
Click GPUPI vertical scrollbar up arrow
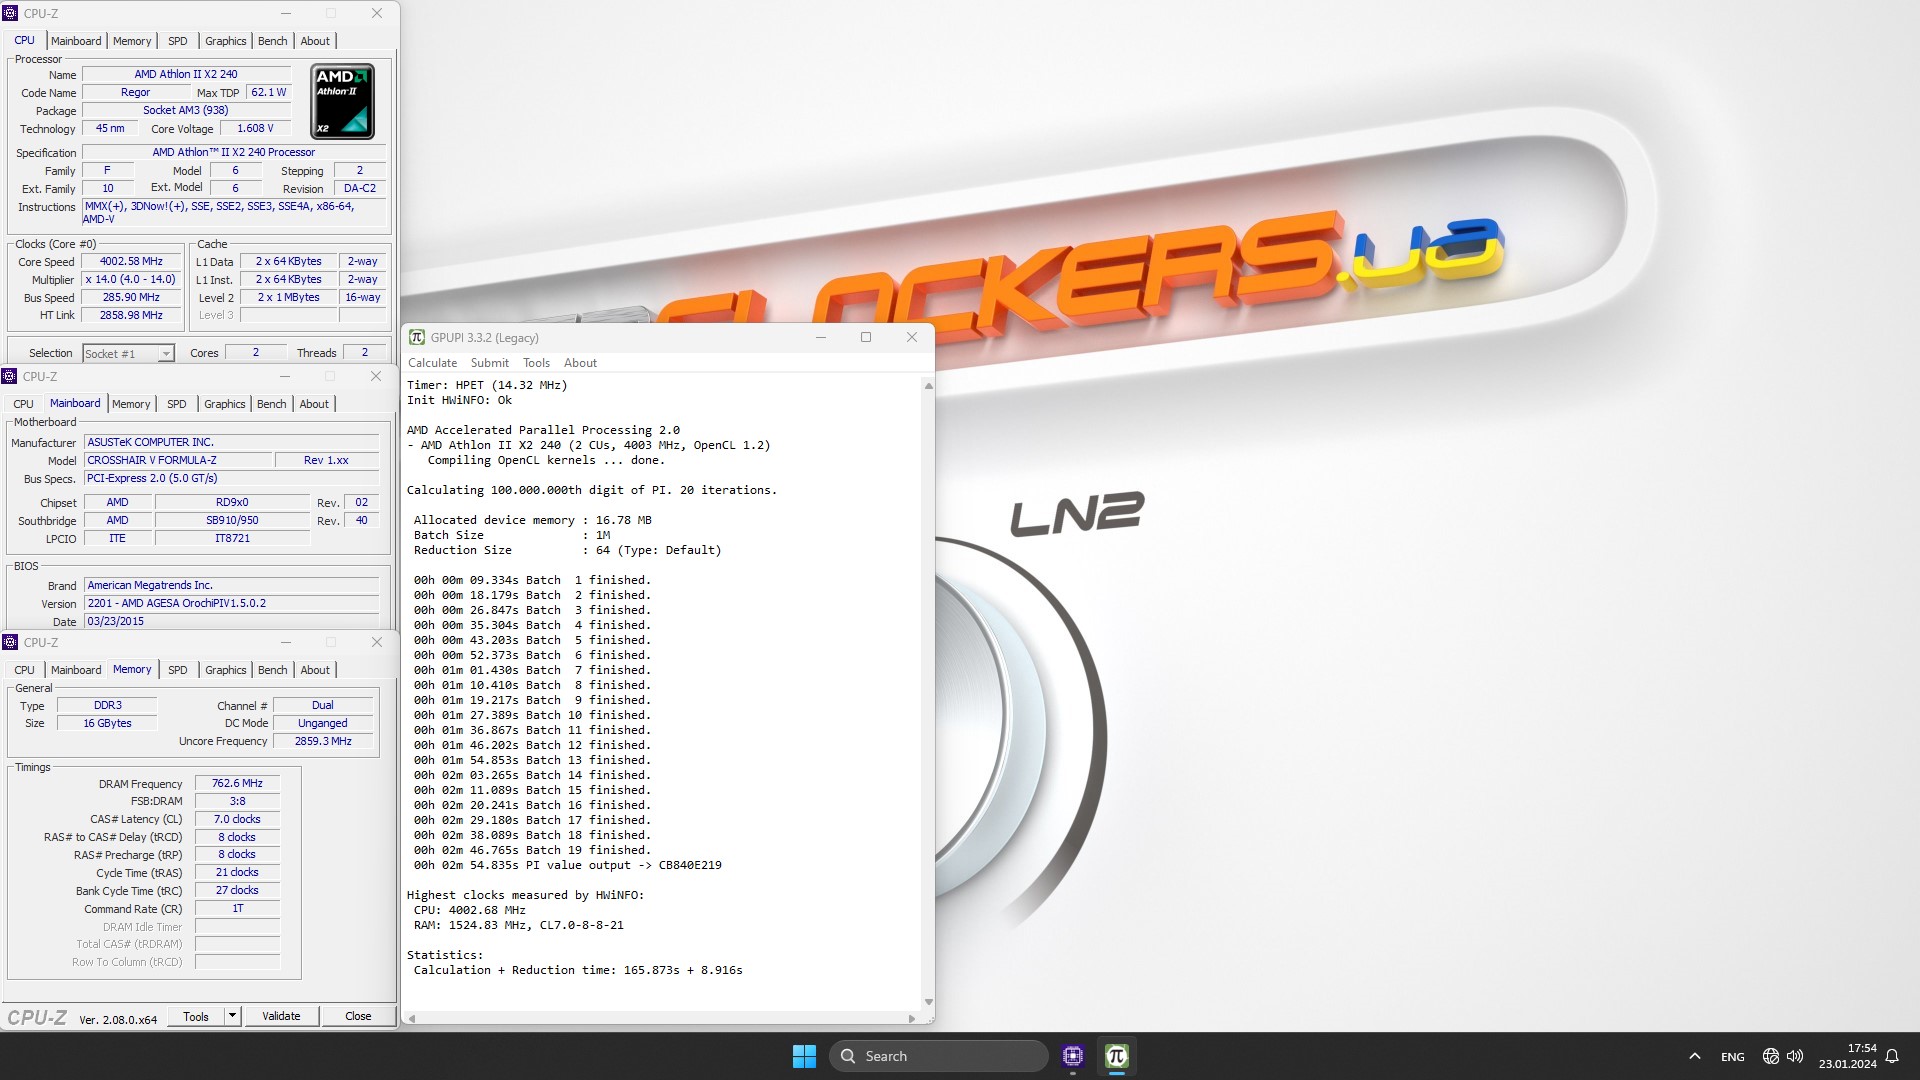point(928,385)
